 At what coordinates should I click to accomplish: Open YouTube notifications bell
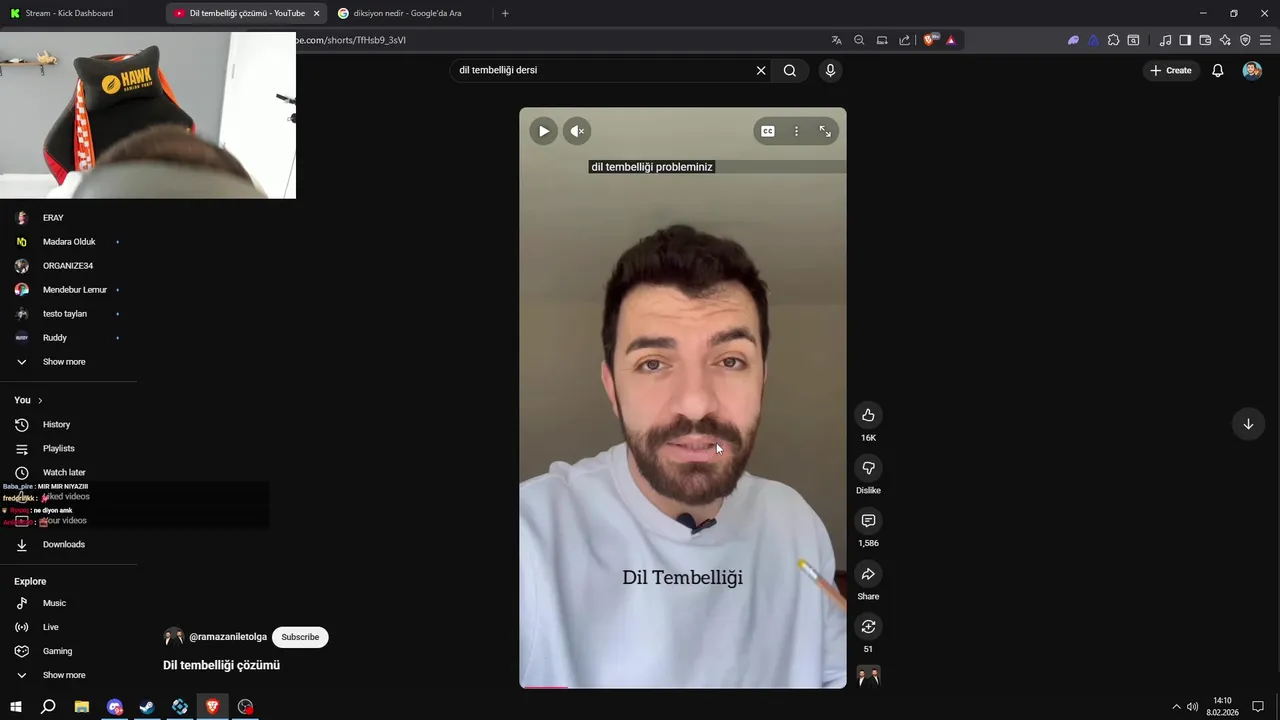pos(1218,70)
